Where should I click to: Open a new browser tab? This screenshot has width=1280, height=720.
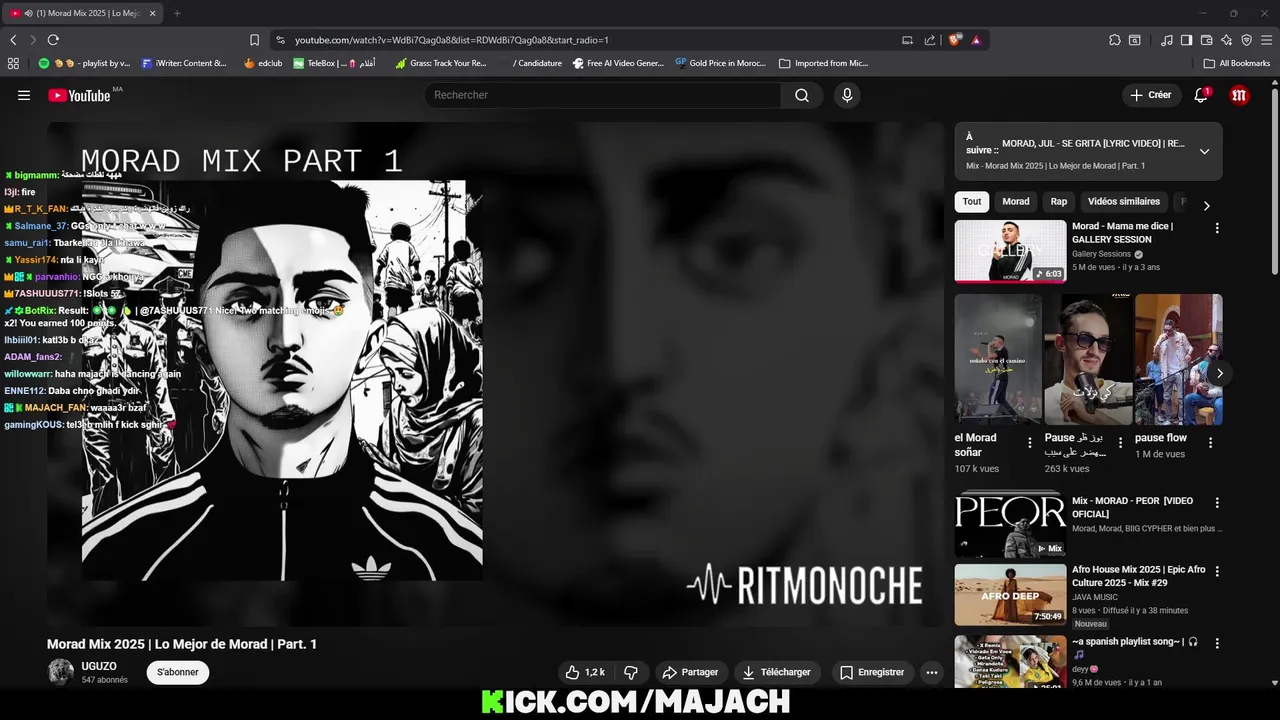coord(177,13)
